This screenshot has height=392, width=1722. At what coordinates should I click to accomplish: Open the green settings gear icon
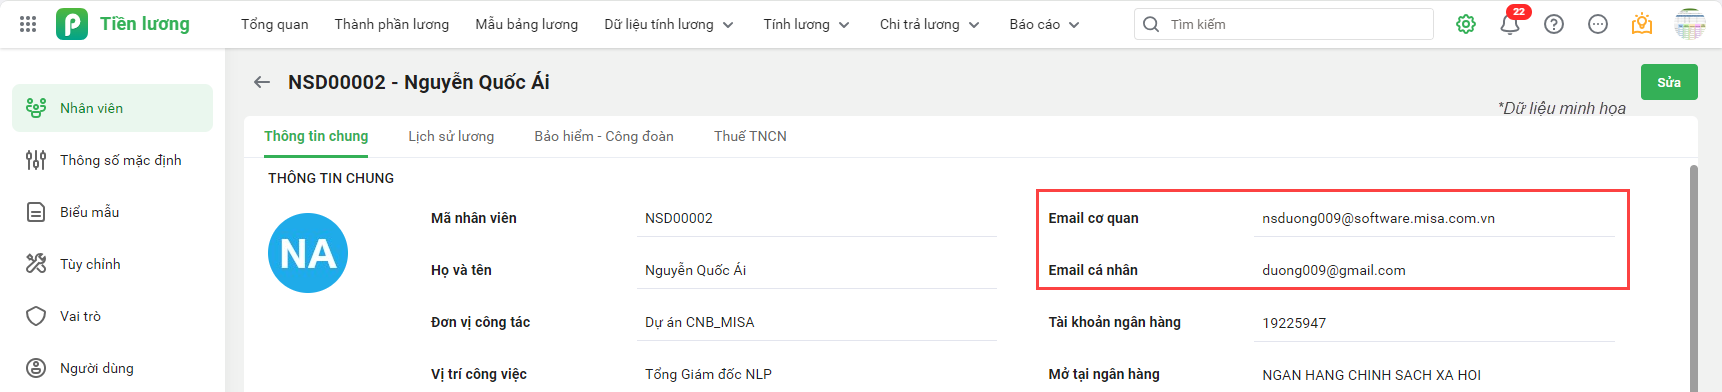(x=1466, y=24)
